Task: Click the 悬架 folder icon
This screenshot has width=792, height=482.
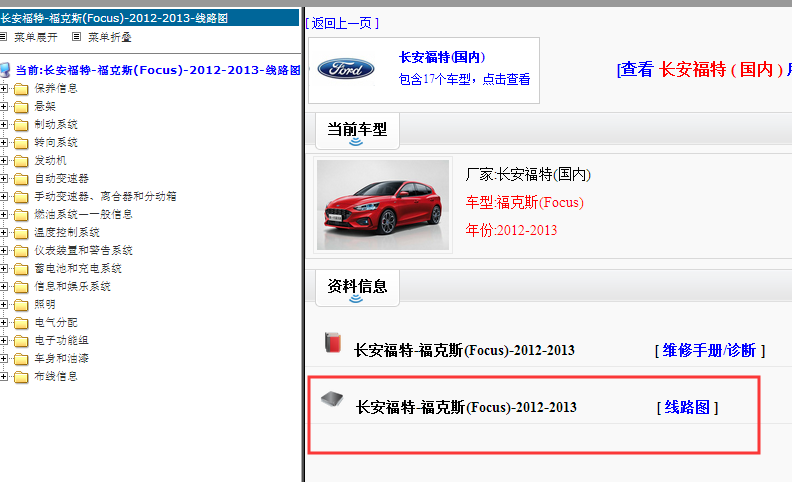Action: point(21,107)
